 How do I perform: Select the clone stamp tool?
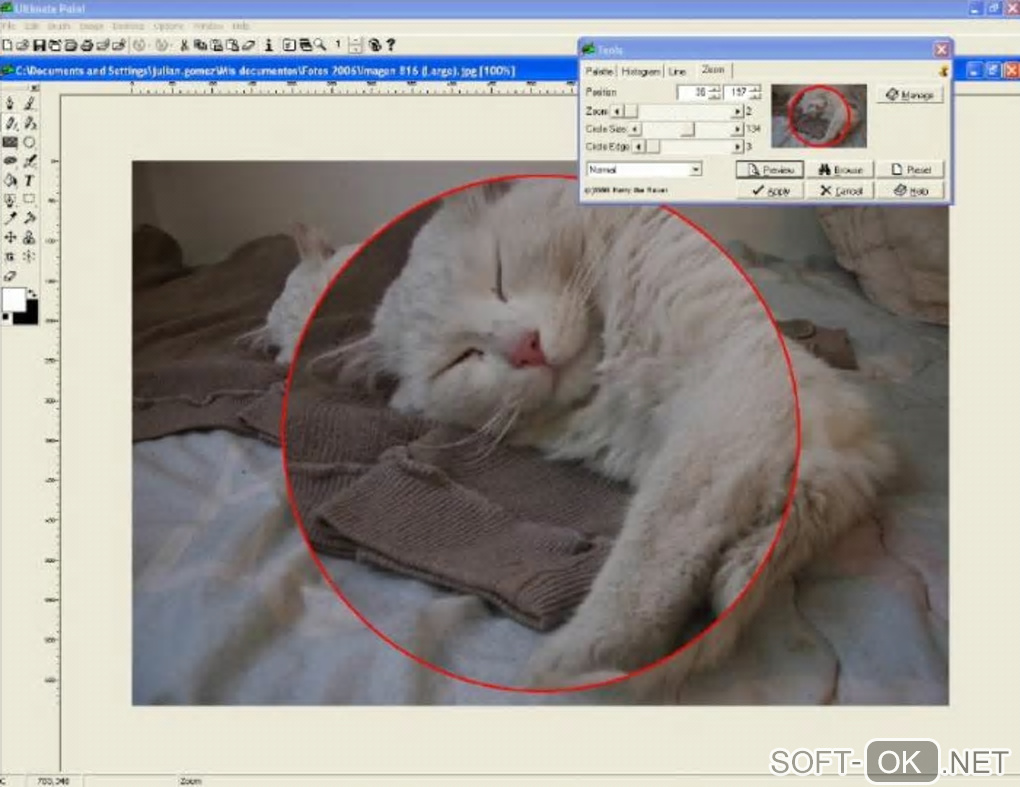click(29, 237)
